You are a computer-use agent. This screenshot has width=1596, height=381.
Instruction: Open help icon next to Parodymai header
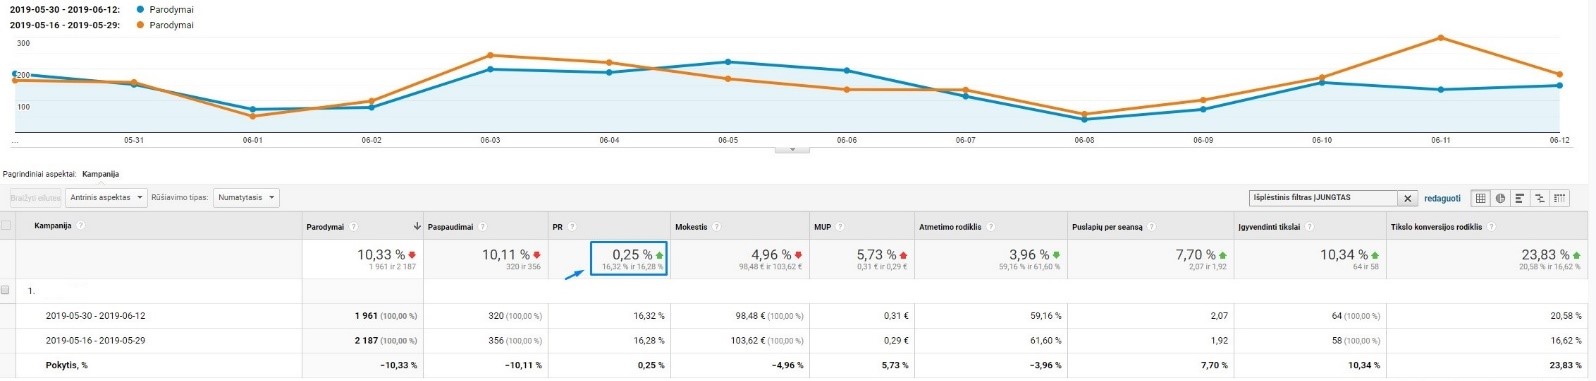(x=355, y=227)
